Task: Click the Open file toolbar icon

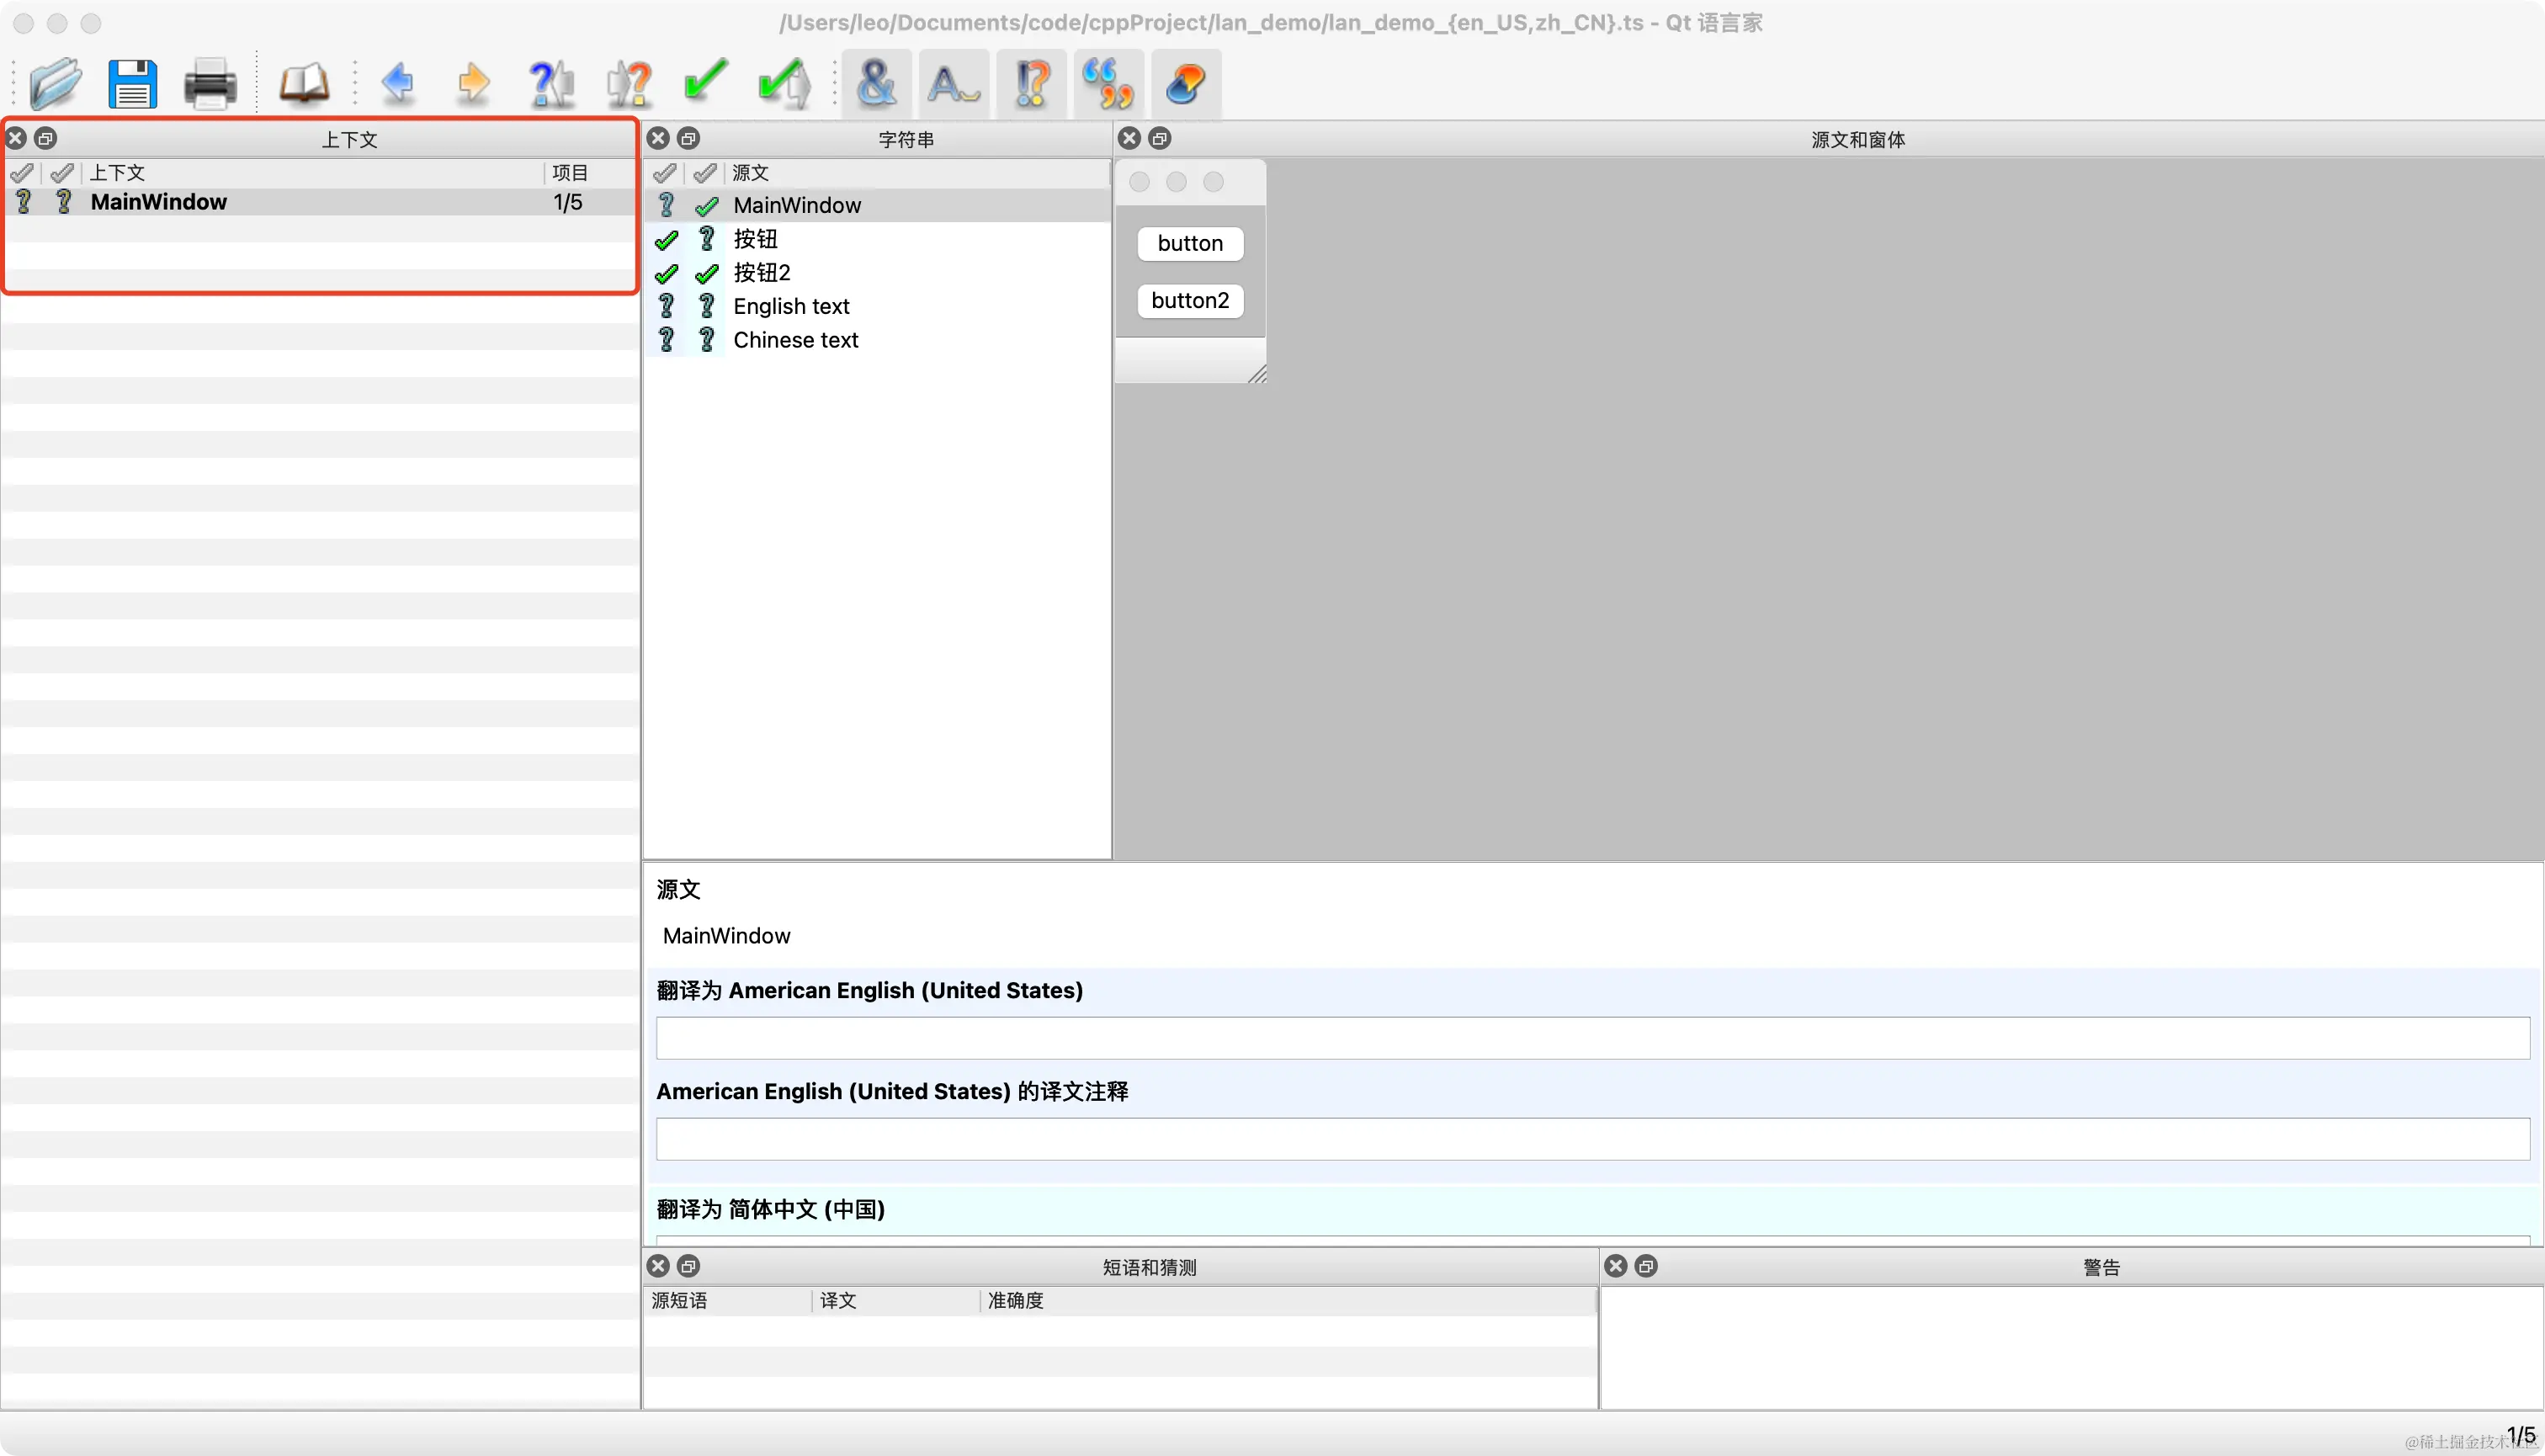Action: [x=55, y=83]
